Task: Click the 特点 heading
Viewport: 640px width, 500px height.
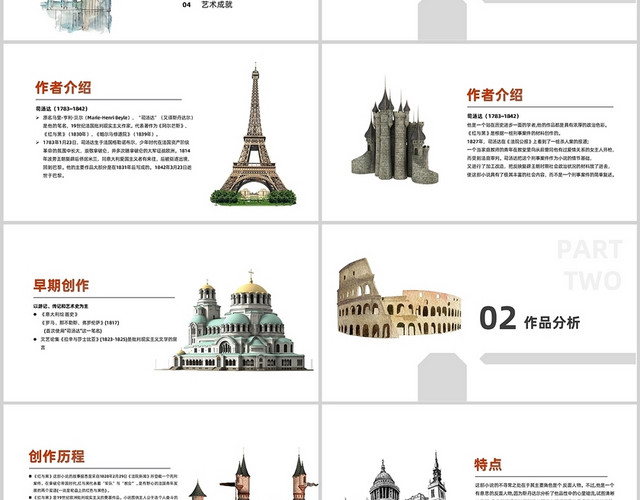Action: pyautogui.click(x=488, y=464)
